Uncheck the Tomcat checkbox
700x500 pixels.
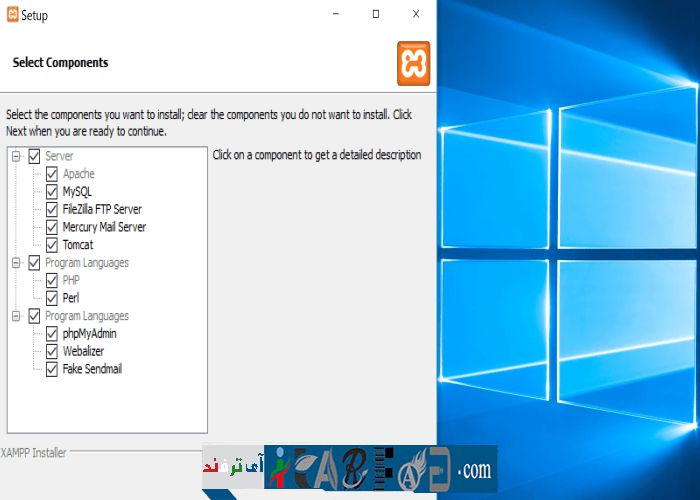(52, 245)
